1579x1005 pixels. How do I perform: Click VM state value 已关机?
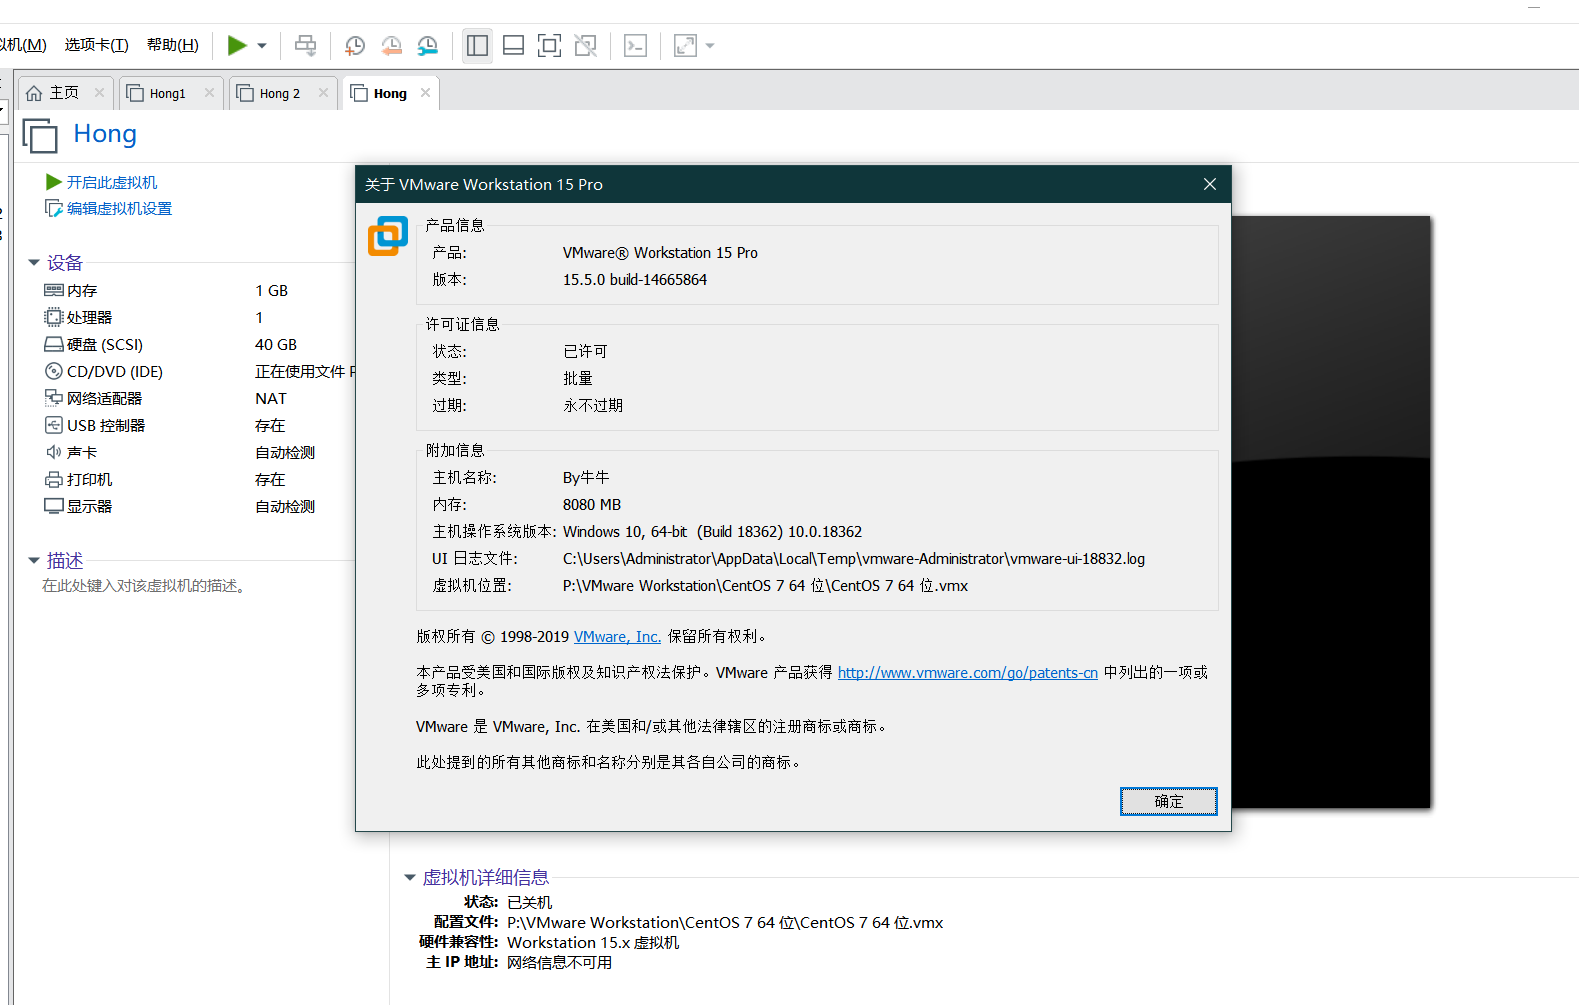click(x=529, y=903)
